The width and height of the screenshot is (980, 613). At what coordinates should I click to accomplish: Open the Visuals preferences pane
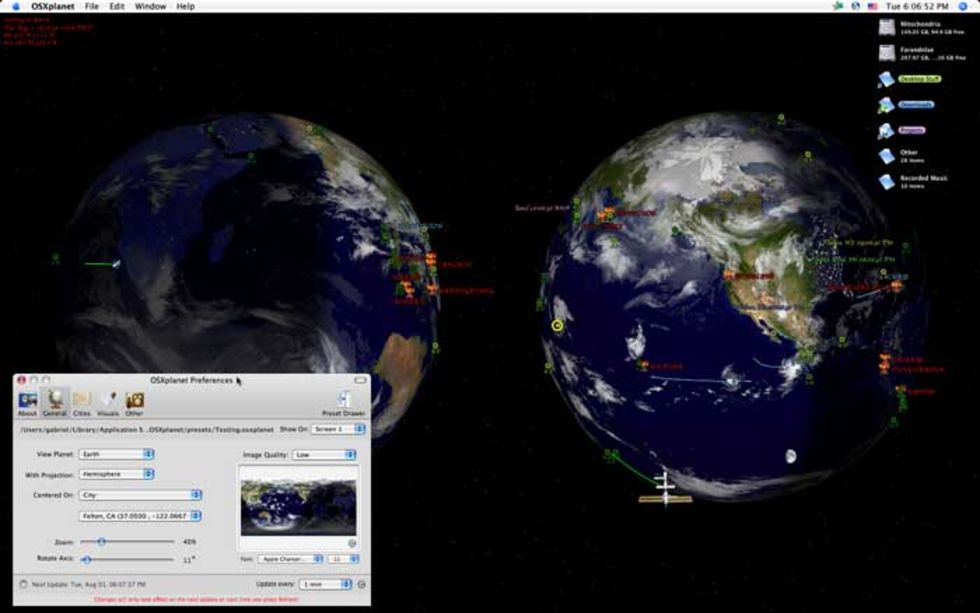coord(108,401)
